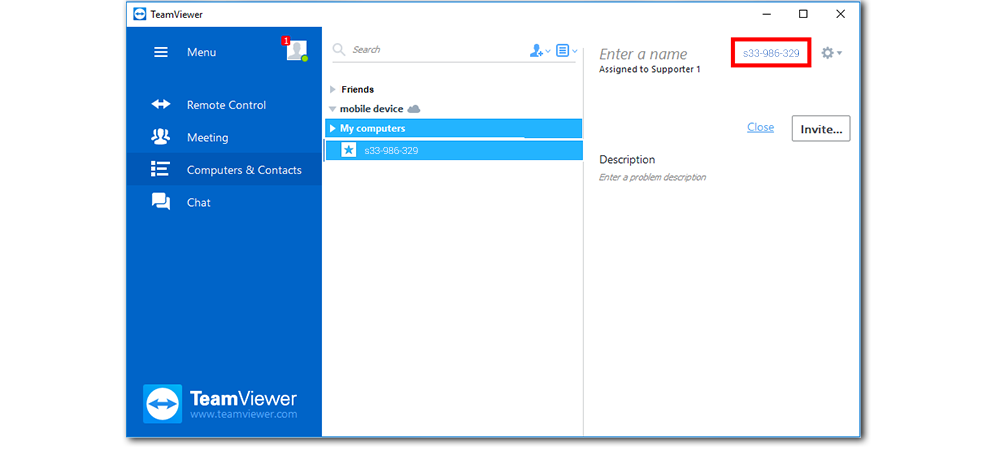Image resolution: width=986 pixels, height=450 pixels.
Task: Open the list view options dropdown
Action: click(x=566, y=51)
